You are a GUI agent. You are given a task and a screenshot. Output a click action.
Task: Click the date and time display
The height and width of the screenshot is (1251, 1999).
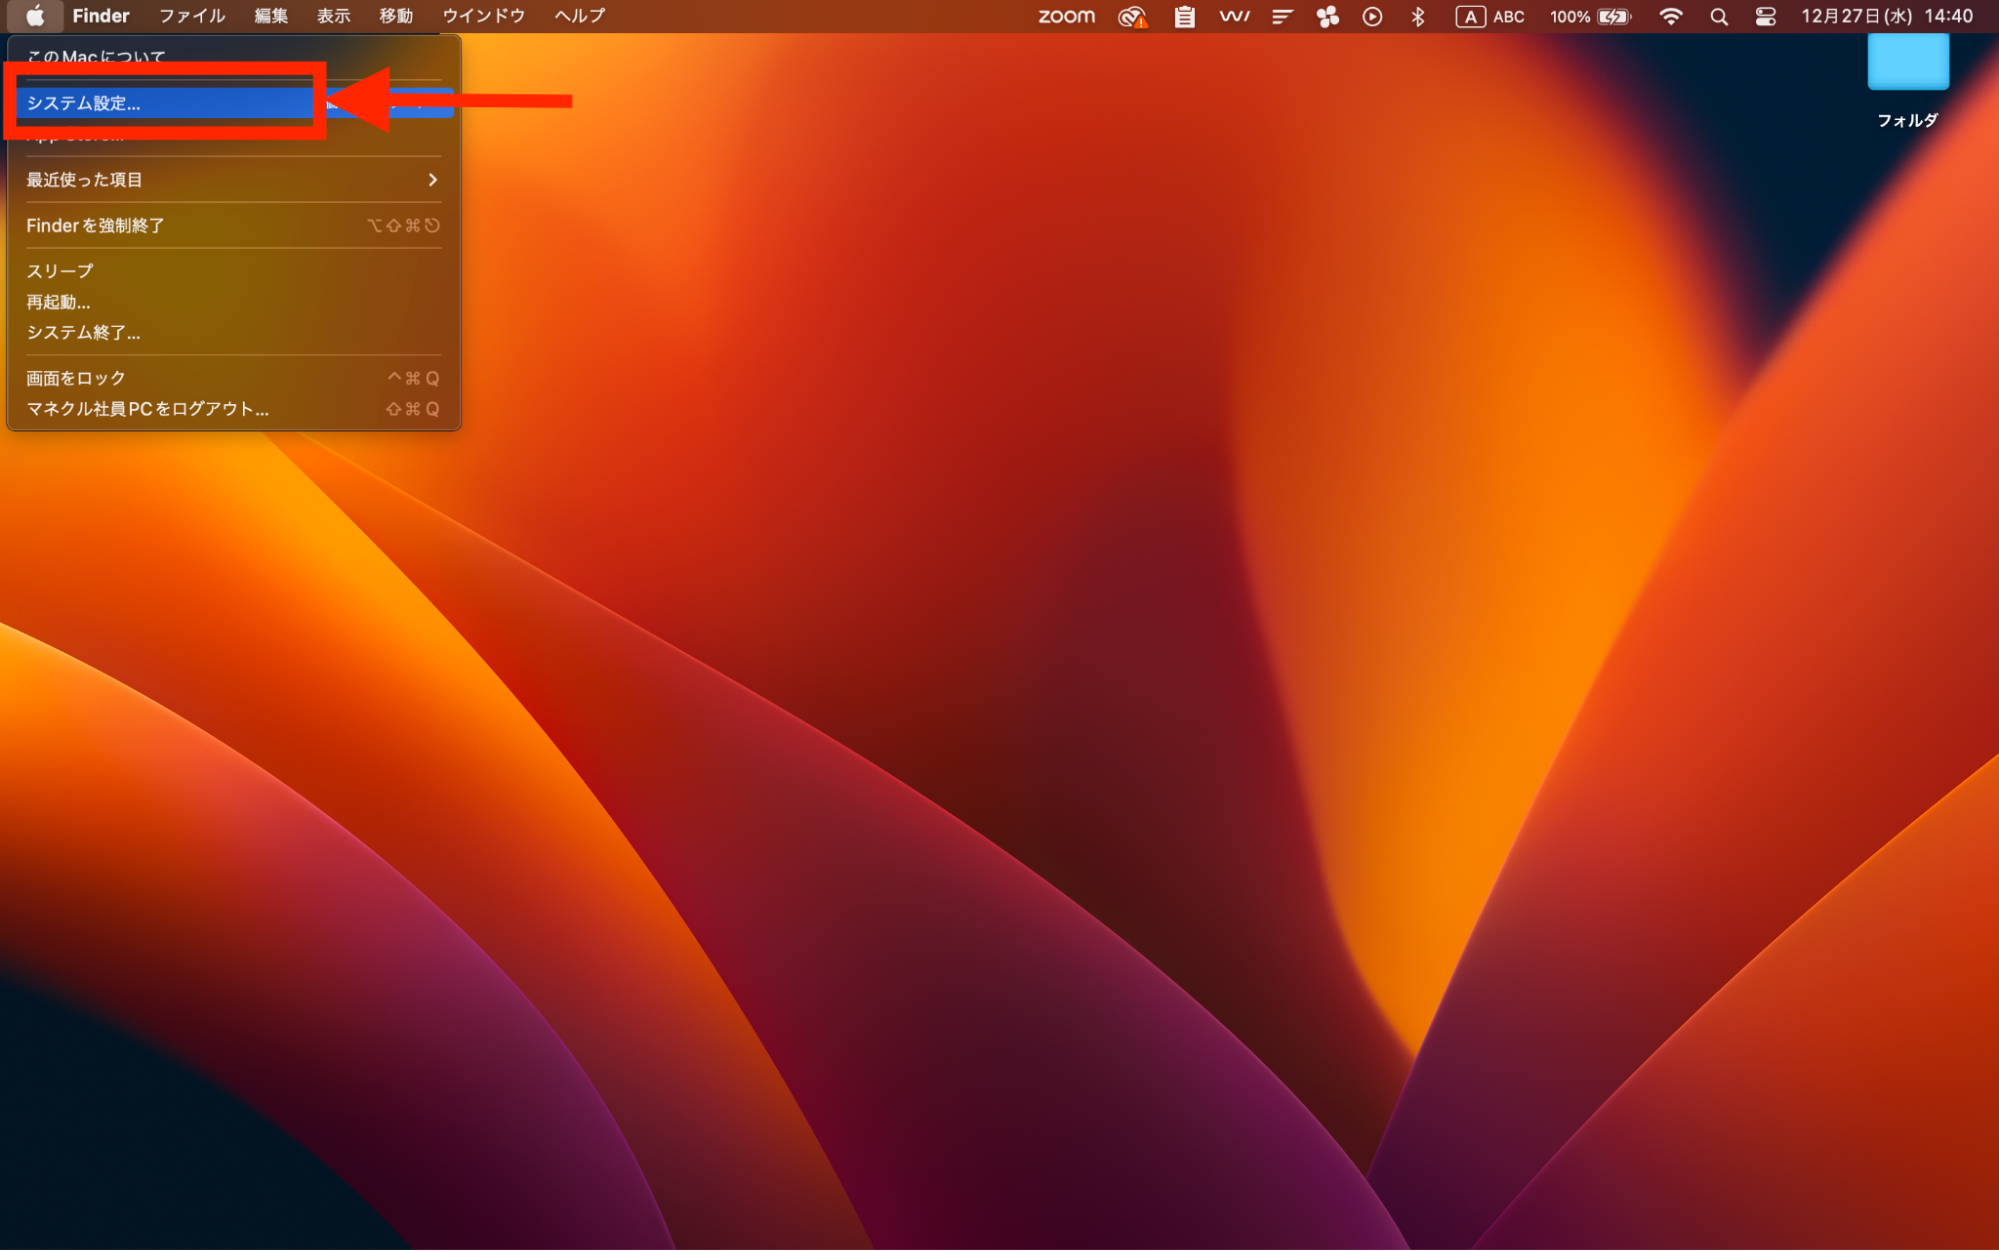1886,16
